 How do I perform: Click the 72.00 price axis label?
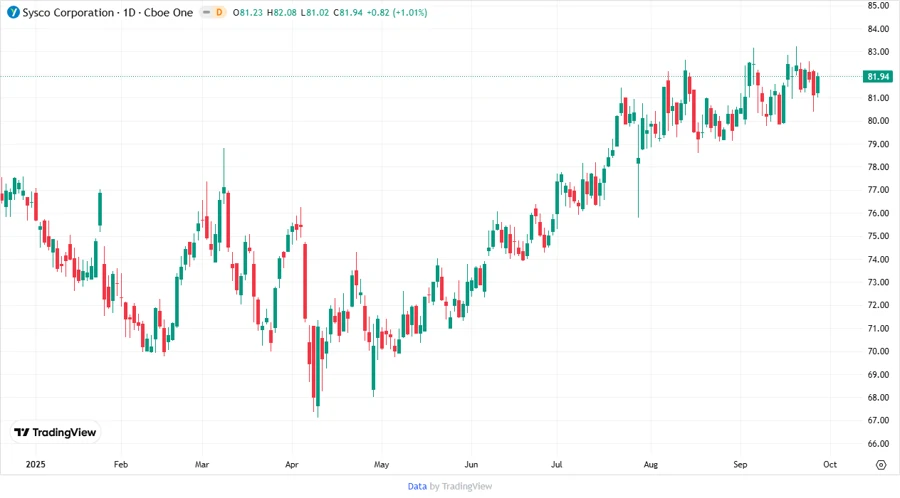point(878,305)
